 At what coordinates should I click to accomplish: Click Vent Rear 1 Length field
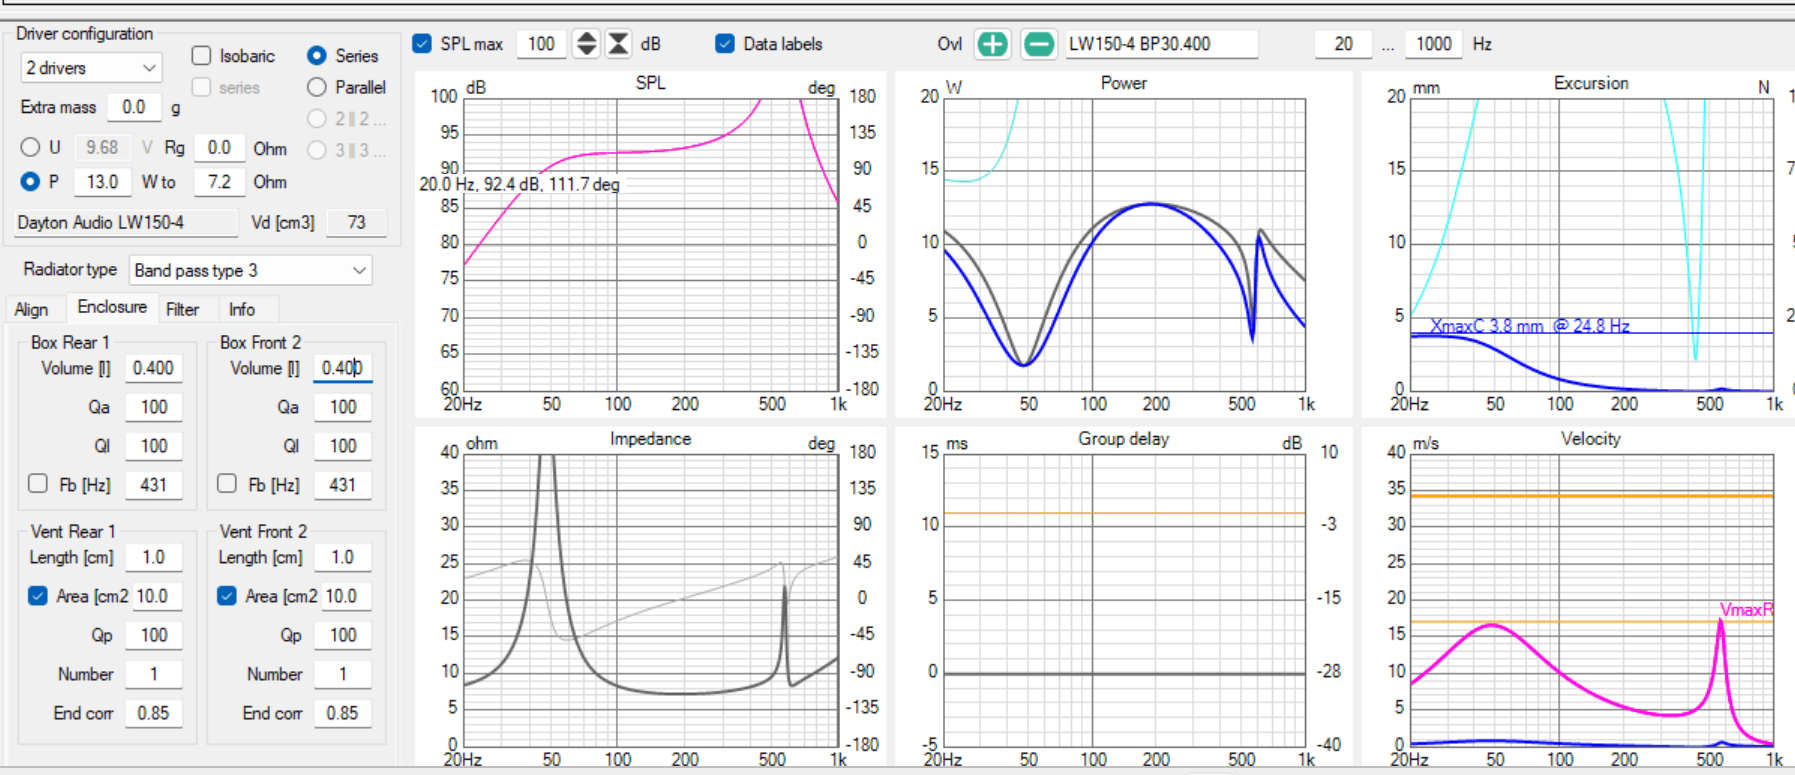coord(153,557)
